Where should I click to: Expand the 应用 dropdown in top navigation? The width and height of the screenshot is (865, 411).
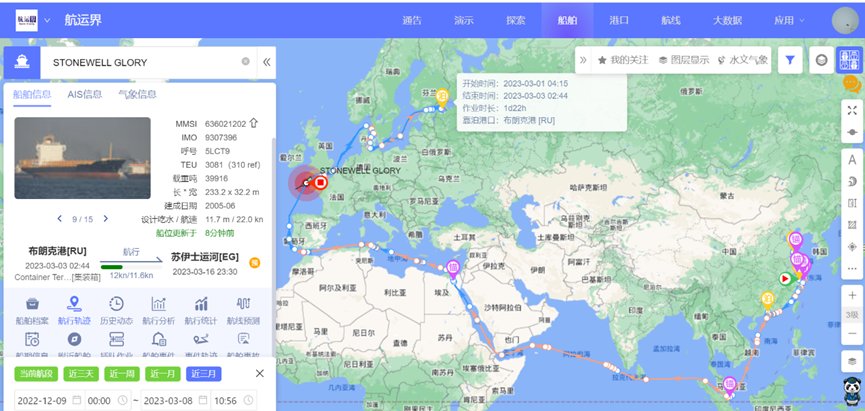[x=788, y=20]
